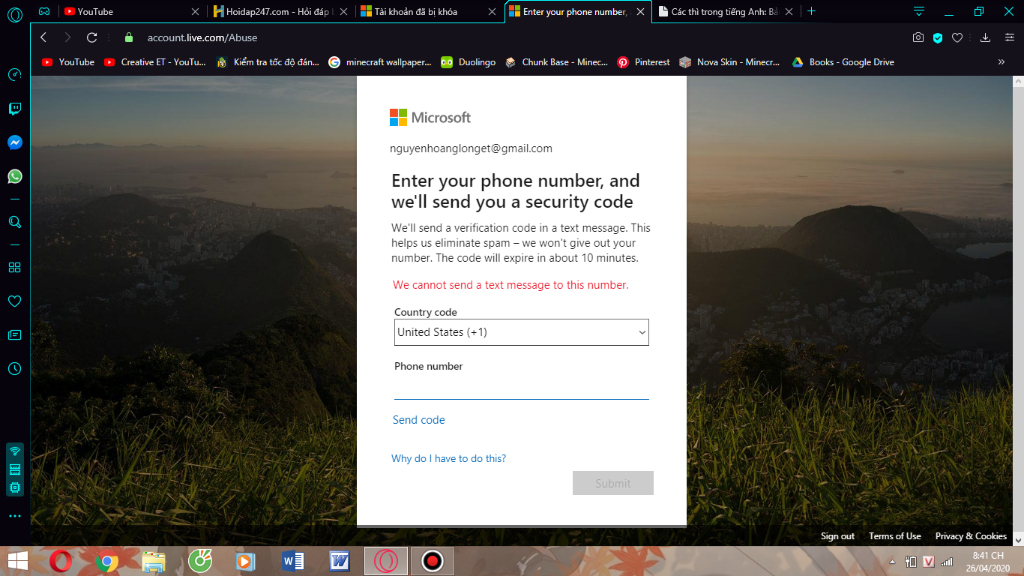Open the Pinterest bookmark
Screen dimensions: 1024x576
click(x=643, y=62)
